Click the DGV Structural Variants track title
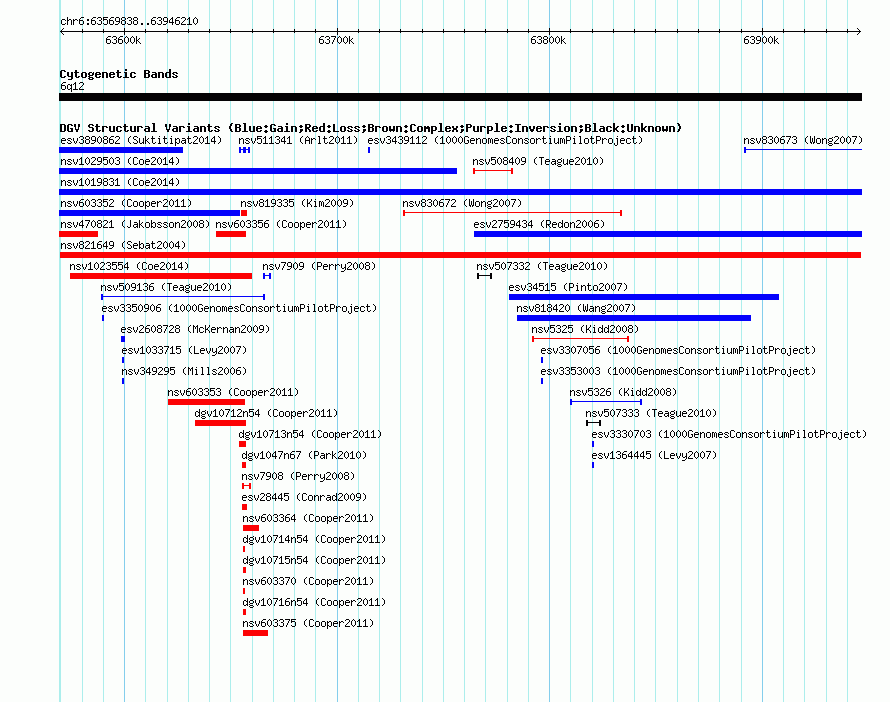The image size is (890, 702). click(371, 128)
